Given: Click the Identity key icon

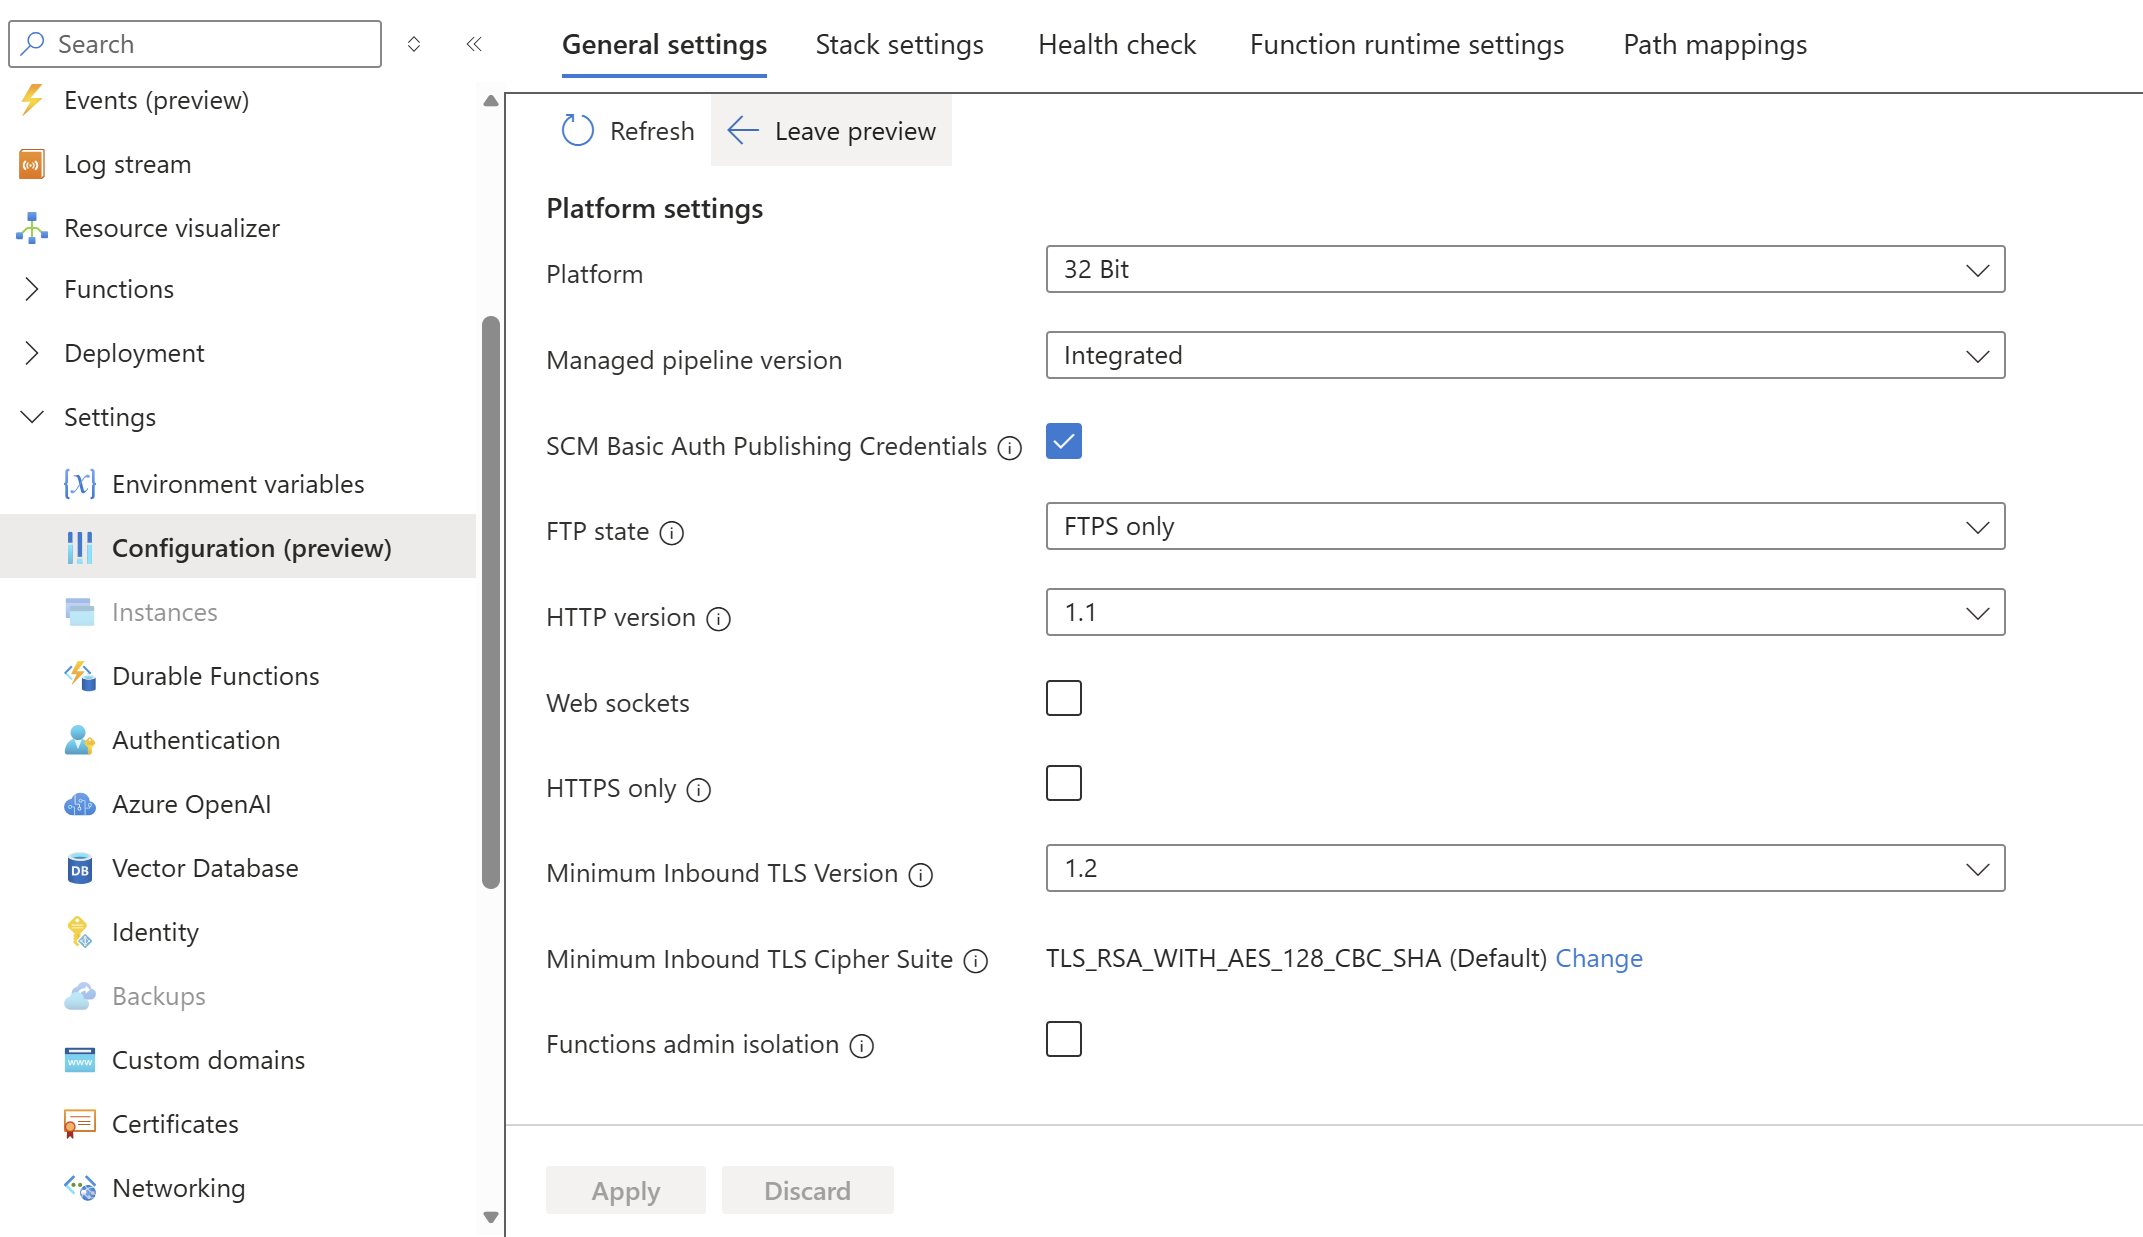Looking at the screenshot, I should pos(80,932).
